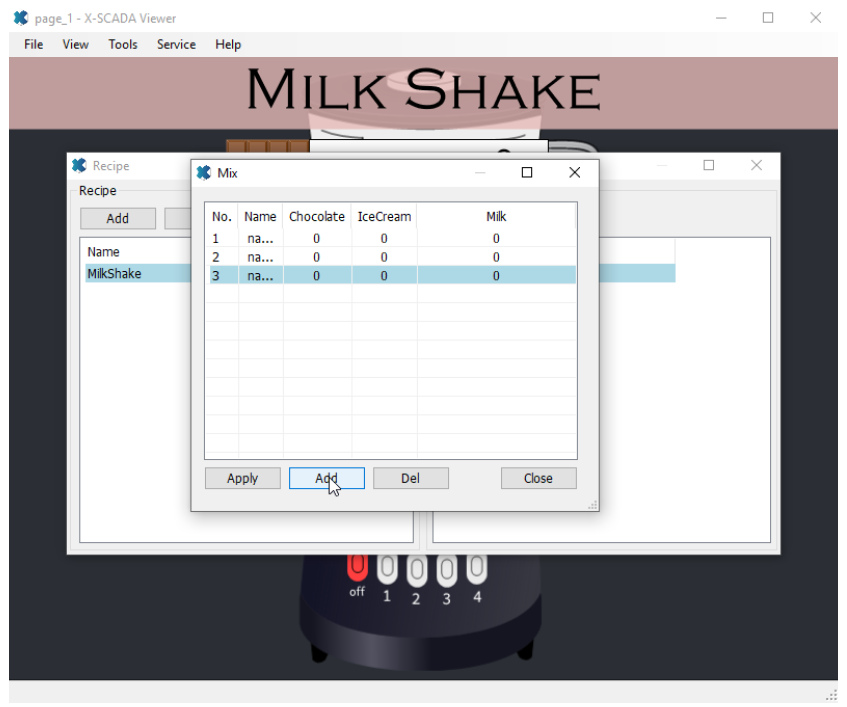Maximize the X-SCADA Viewer window

click(x=768, y=18)
